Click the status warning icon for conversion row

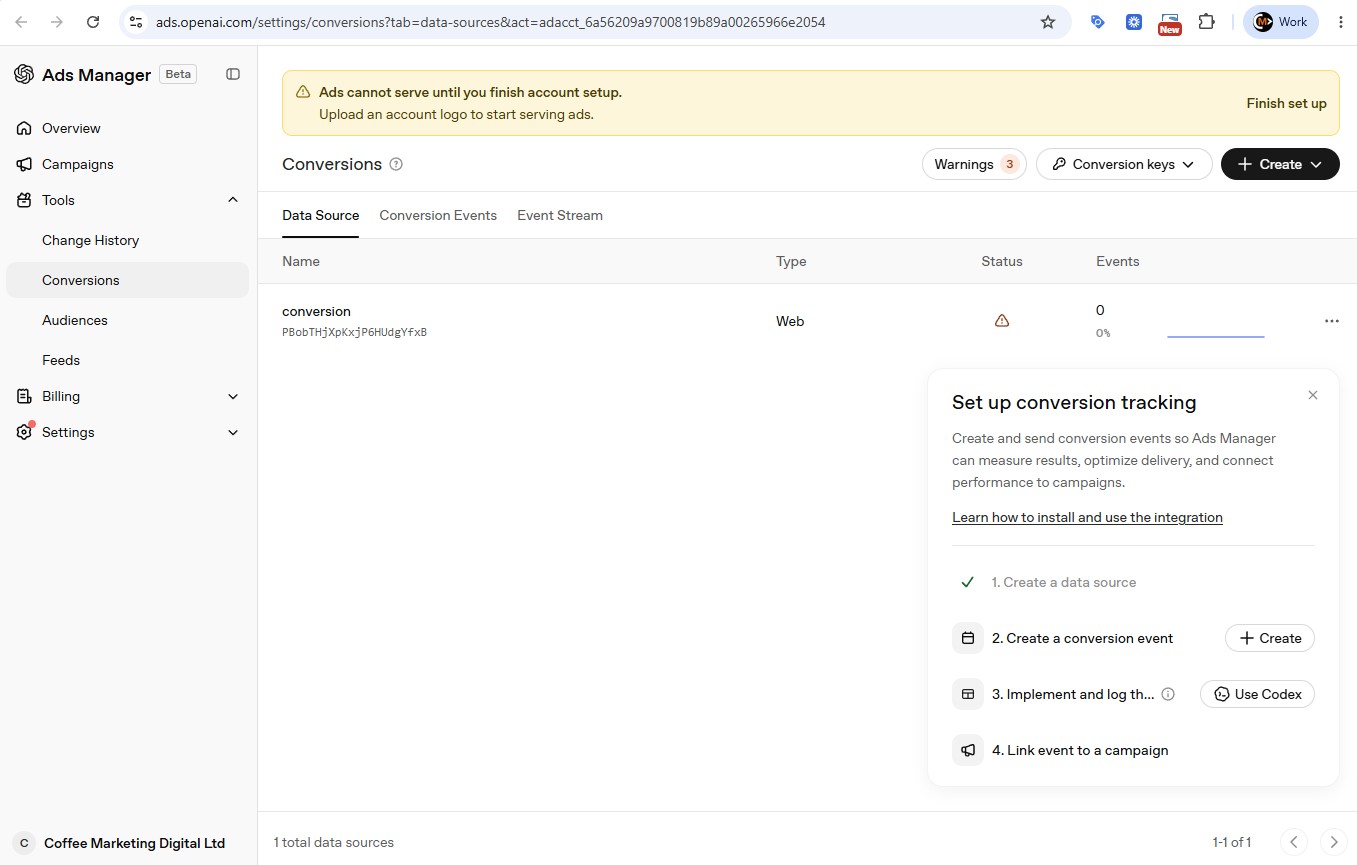pyautogui.click(x=1002, y=321)
